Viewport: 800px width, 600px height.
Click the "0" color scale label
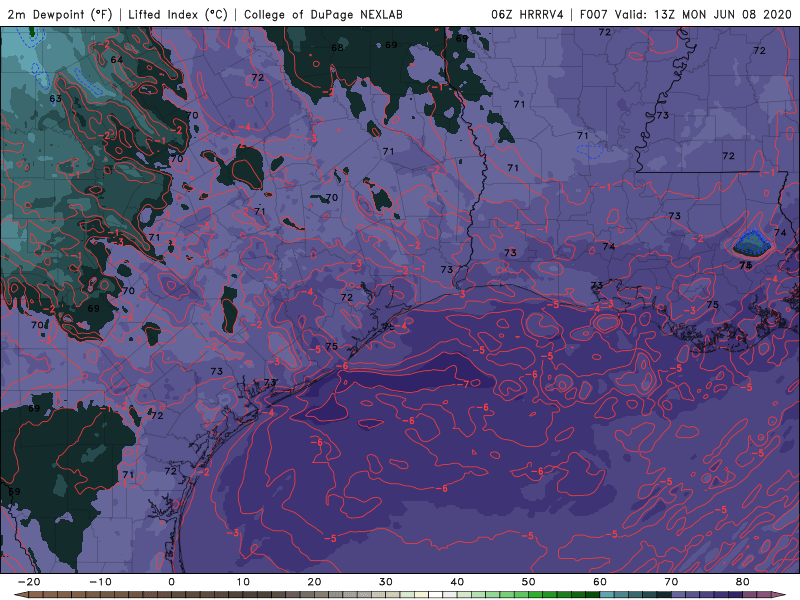click(171, 582)
